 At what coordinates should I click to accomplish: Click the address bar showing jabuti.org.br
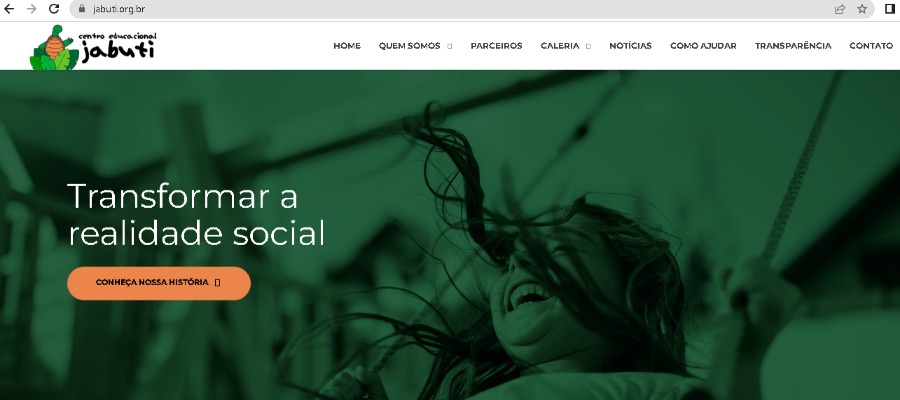[x=453, y=9]
